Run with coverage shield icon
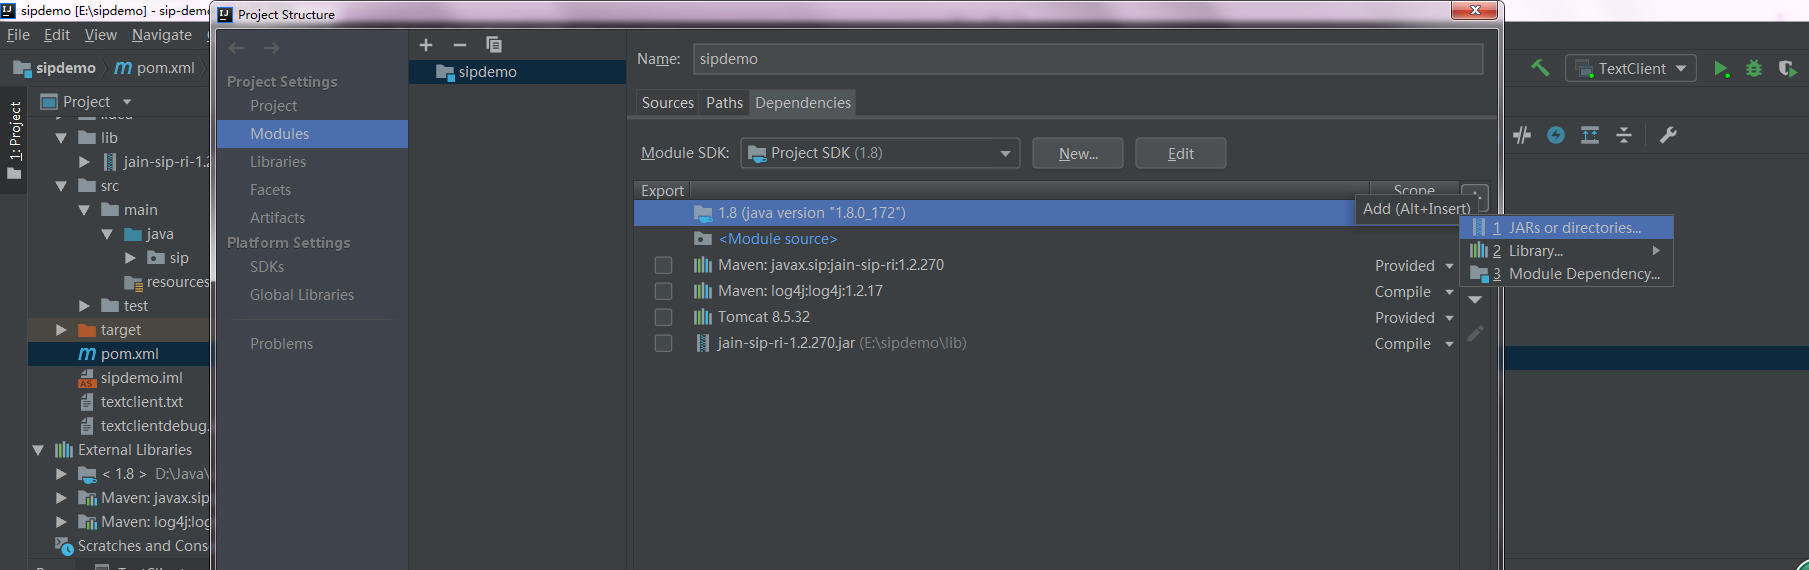 1788,69
